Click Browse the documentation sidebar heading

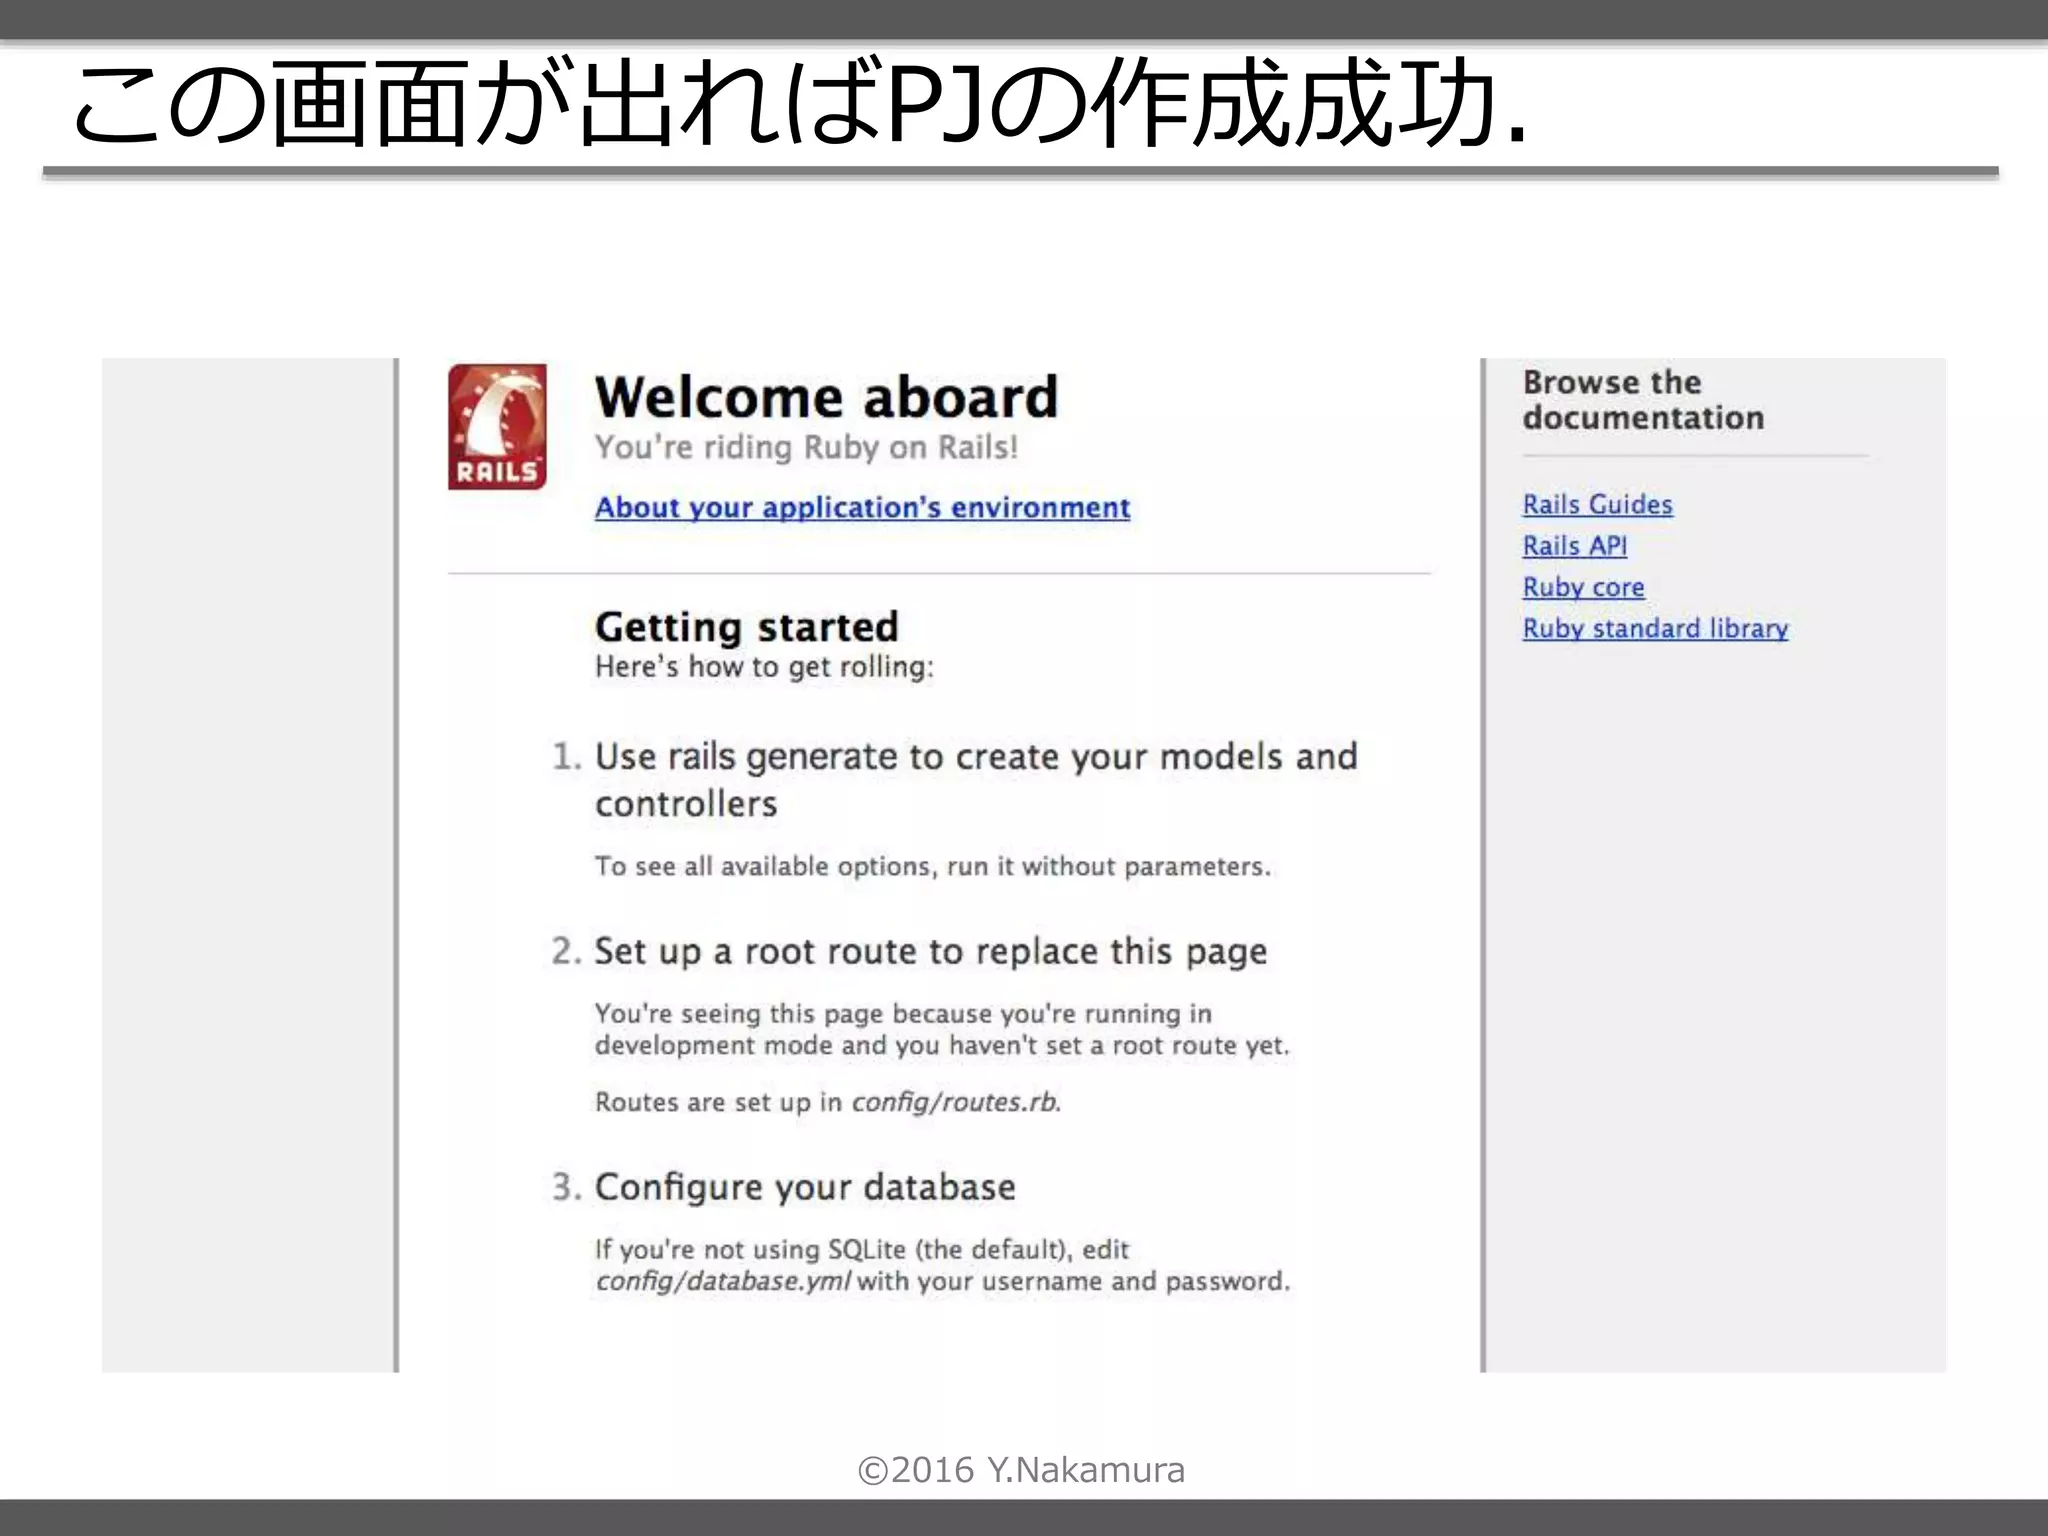1642,400
